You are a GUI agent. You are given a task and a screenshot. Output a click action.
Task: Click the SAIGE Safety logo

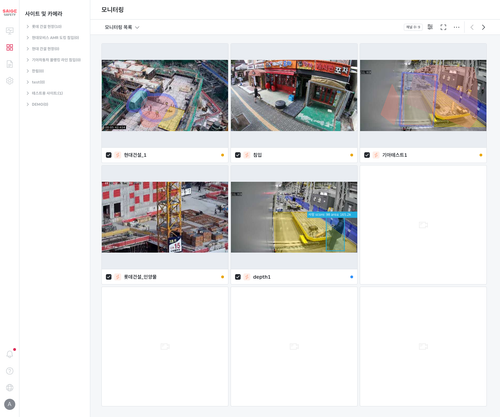10,12
